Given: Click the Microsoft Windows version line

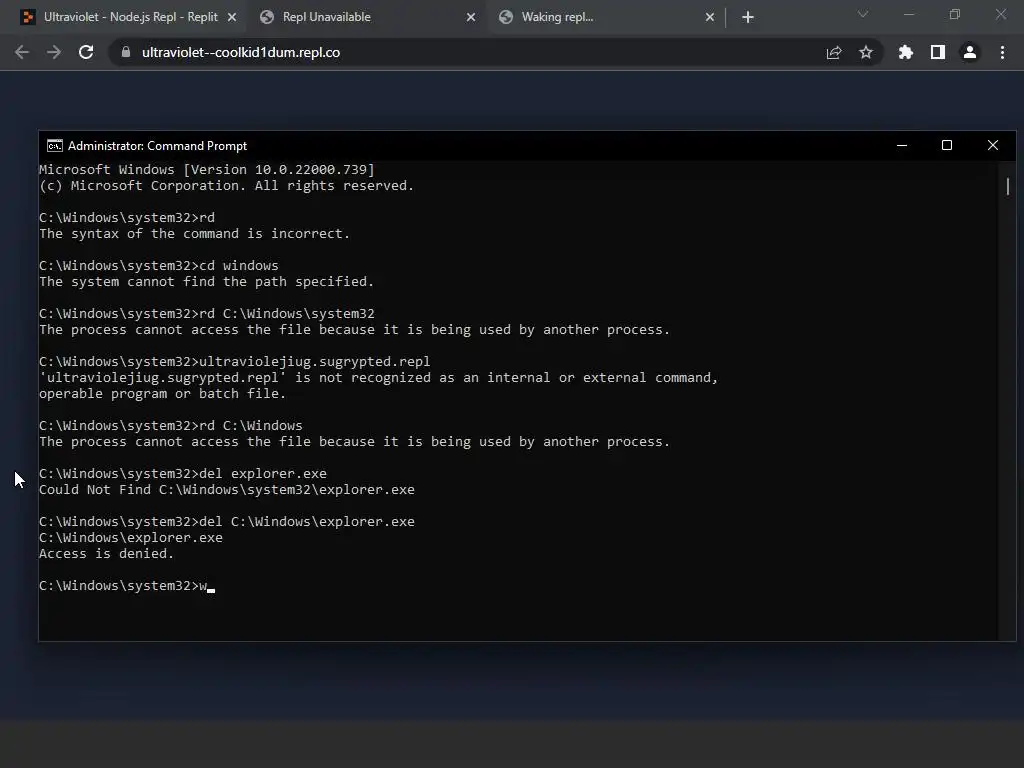Looking at the screenshot, I should pyautogui.click(x=207, y=169).
